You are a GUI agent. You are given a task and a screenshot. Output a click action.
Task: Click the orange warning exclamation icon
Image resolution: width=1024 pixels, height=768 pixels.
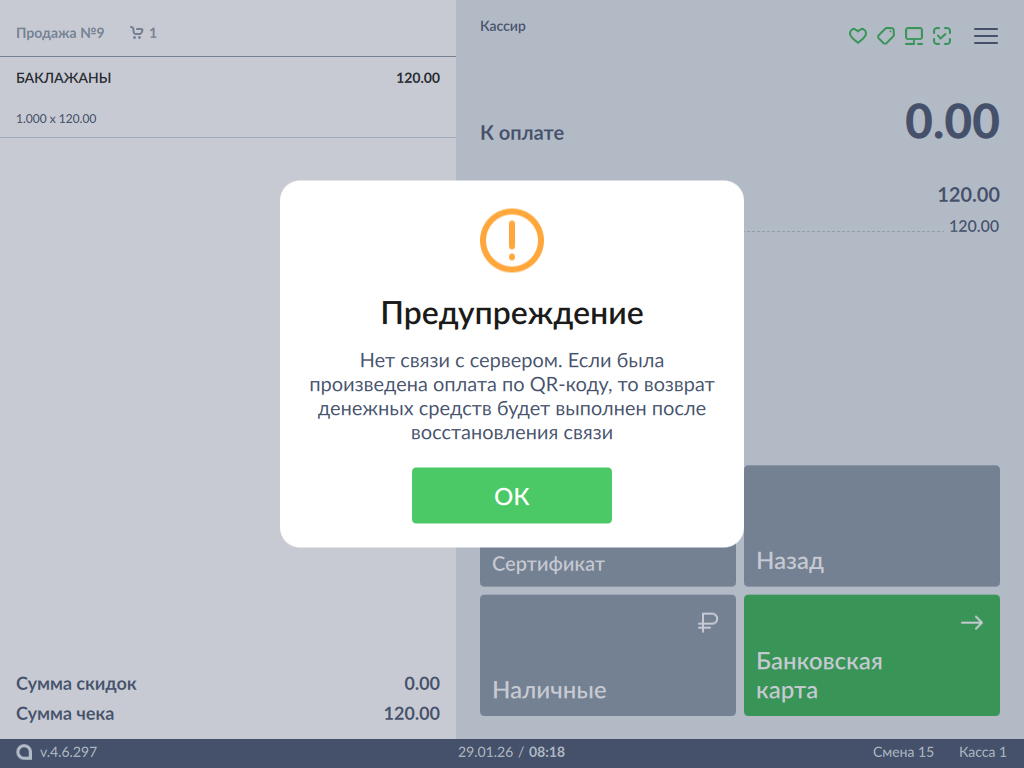click(x=511, y=240)
